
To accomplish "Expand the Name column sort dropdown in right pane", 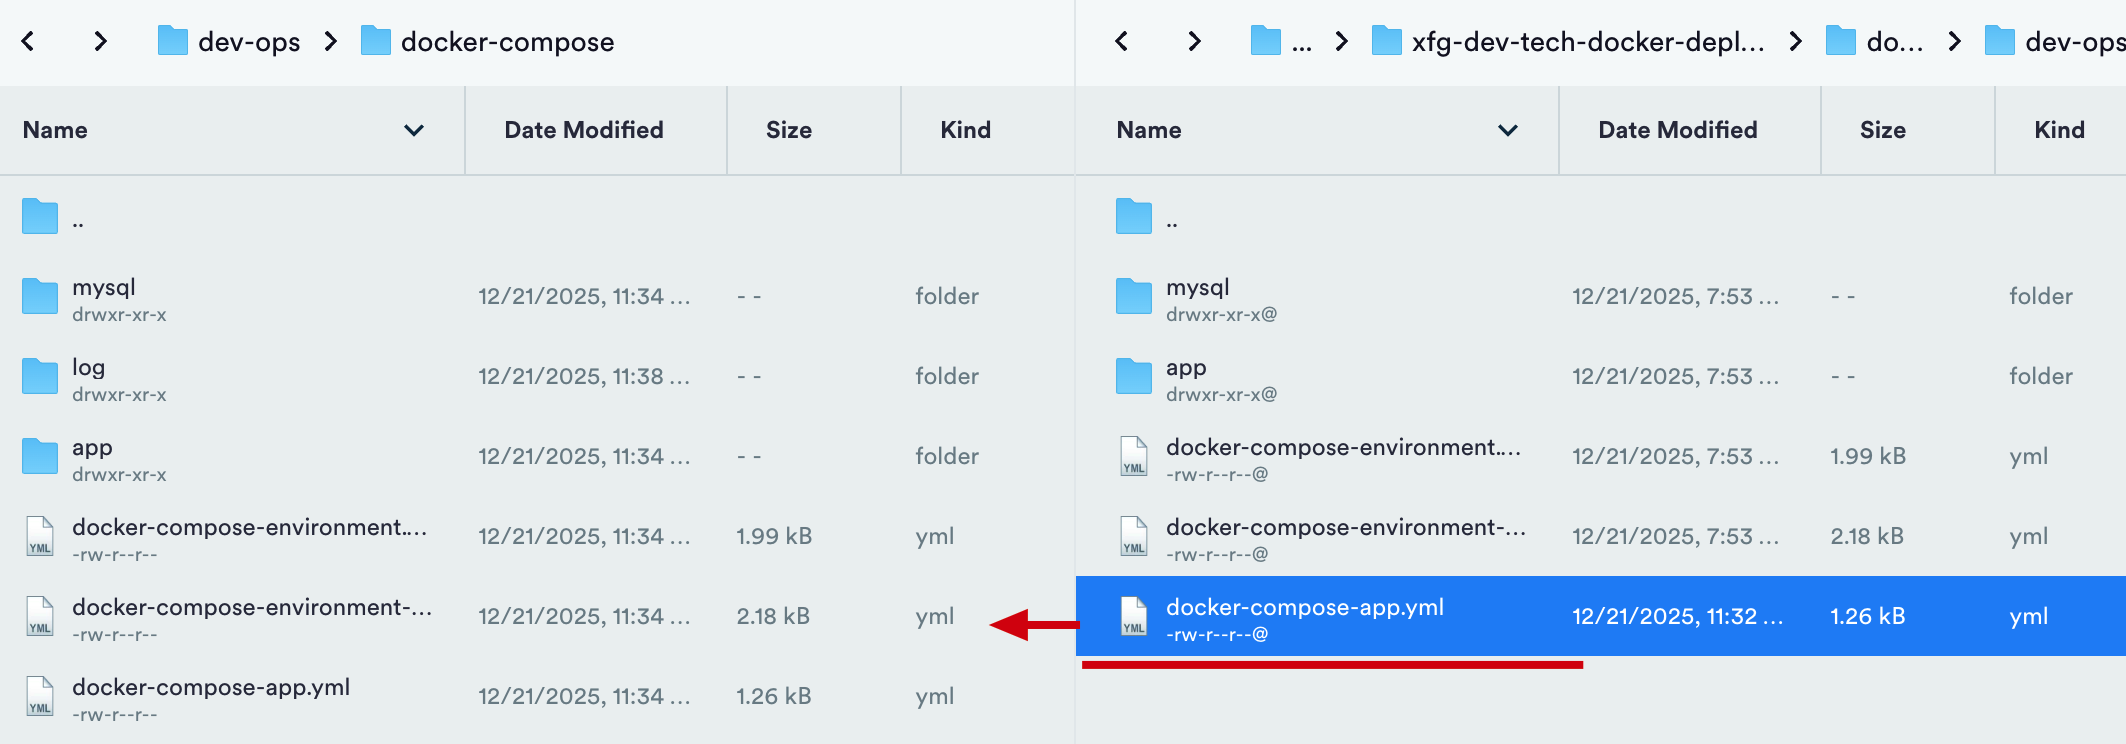I will coord(1508,130).
